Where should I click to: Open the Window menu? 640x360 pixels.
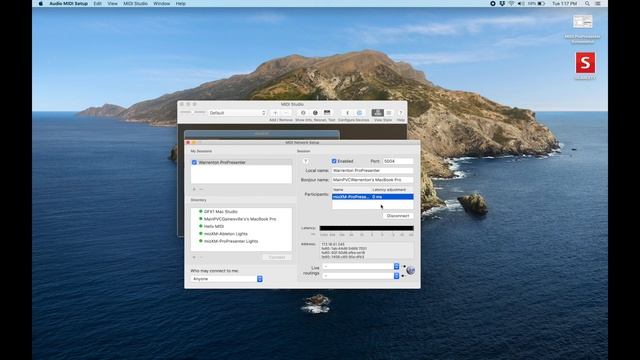[162, 4]
